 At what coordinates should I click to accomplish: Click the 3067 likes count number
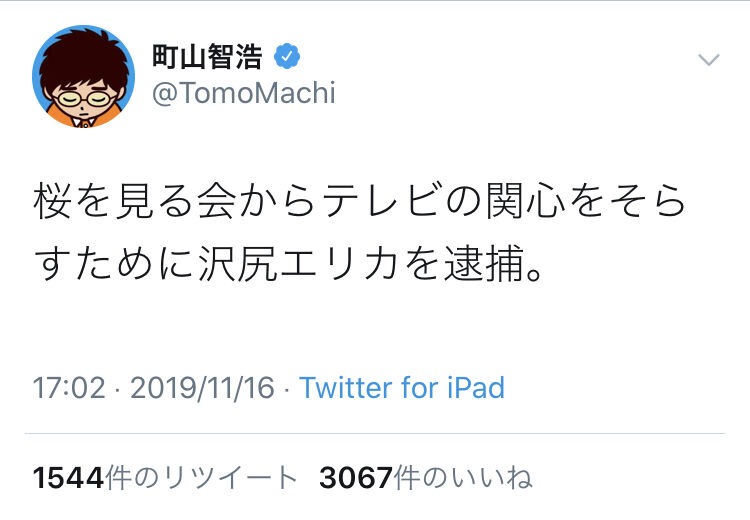[356, 478]
